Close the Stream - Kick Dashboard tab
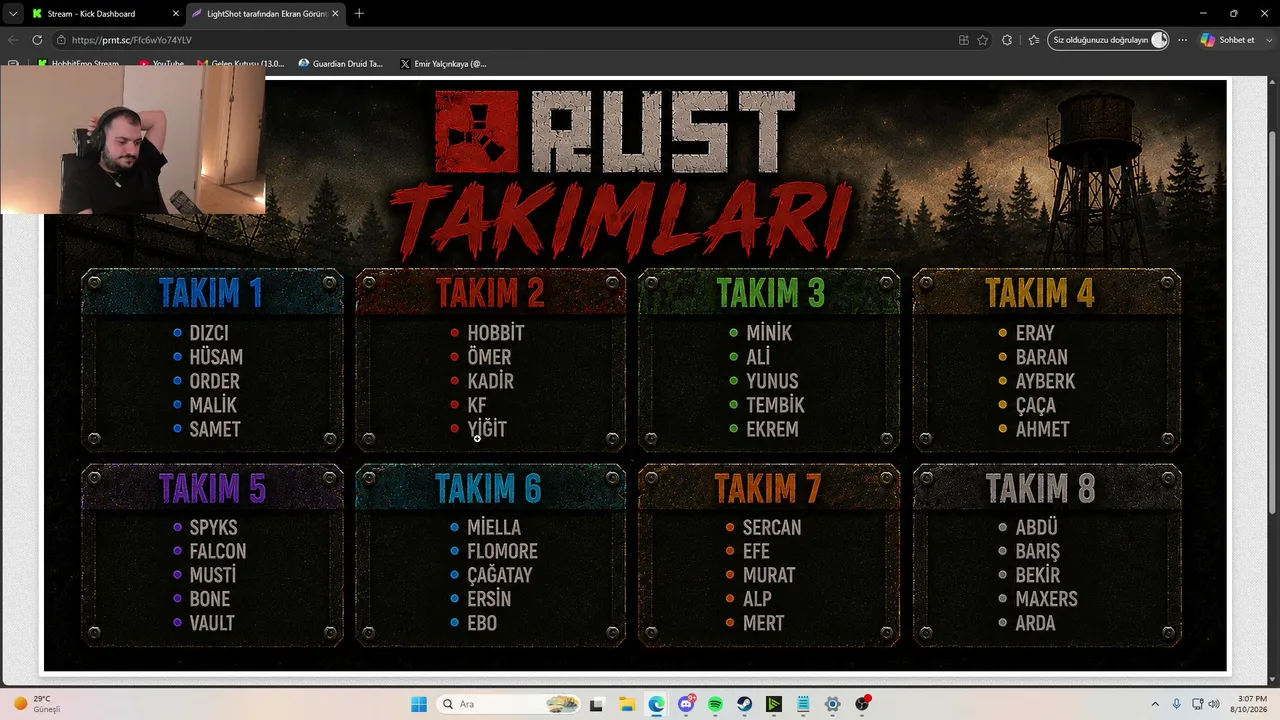This screenshot has width=1280, height=720. pyautogui.click(x=176, y=14)
